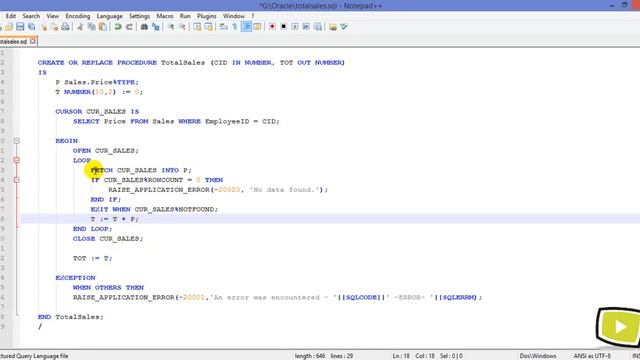Screen dimensions: 640x360
Task: Click the Save All toolbar icon
Action: click(31, 27)
